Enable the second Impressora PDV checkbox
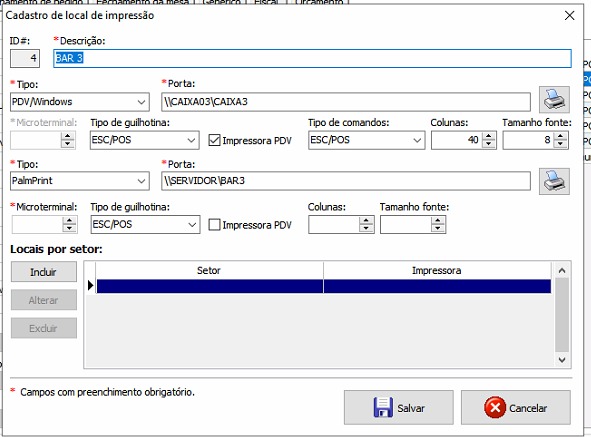Viewport: 591px width, 437px height. point(214,225)
